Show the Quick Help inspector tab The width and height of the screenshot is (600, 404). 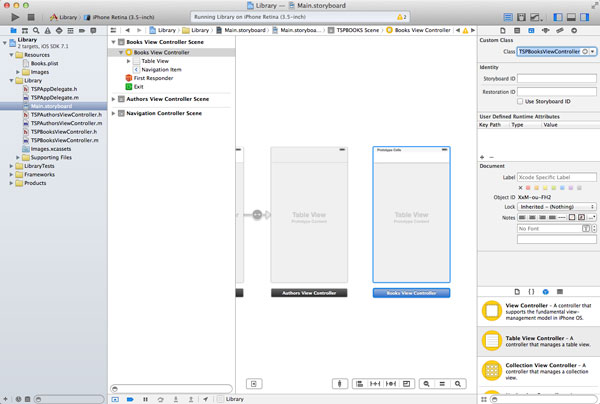click(x=517, y=30)
